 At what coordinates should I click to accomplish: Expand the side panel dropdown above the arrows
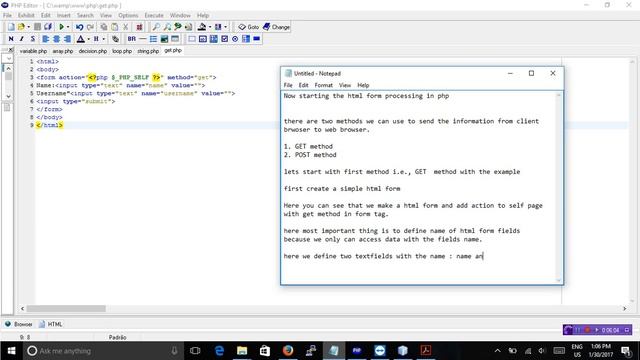click(x=9, y=59)
